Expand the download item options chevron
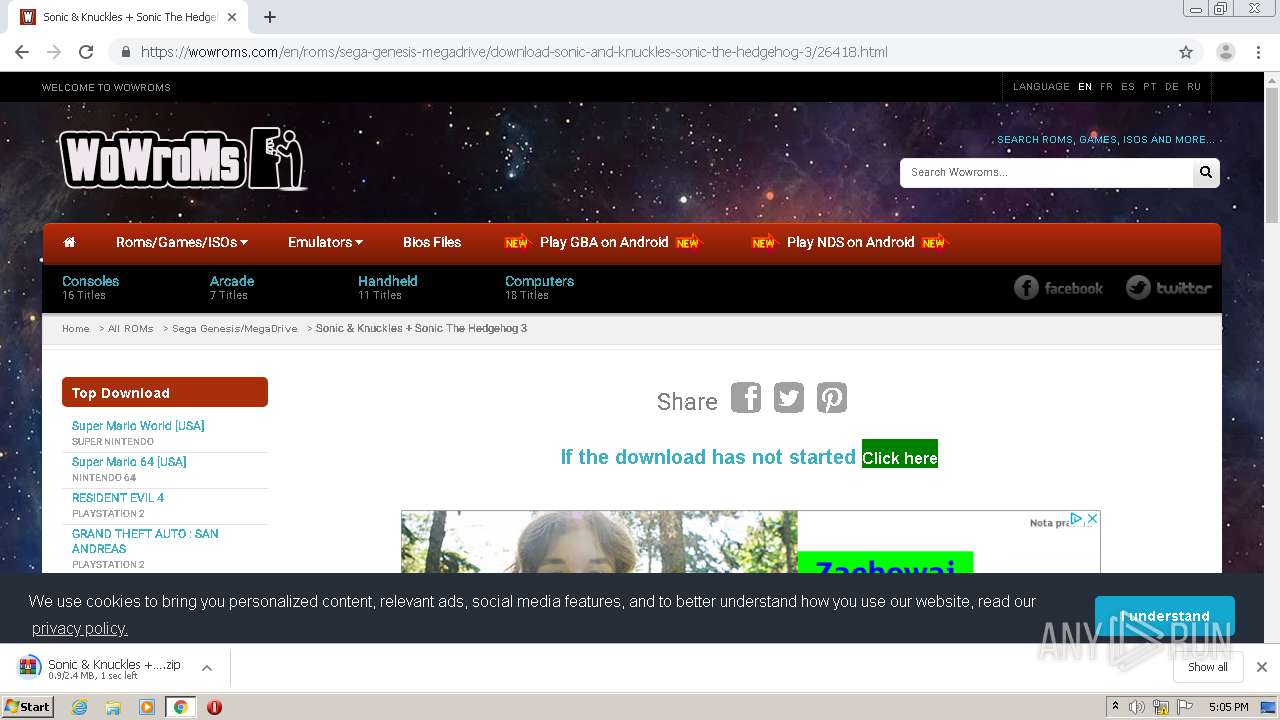This screenshot has width=1280, height=720. [x=207, y=668]
